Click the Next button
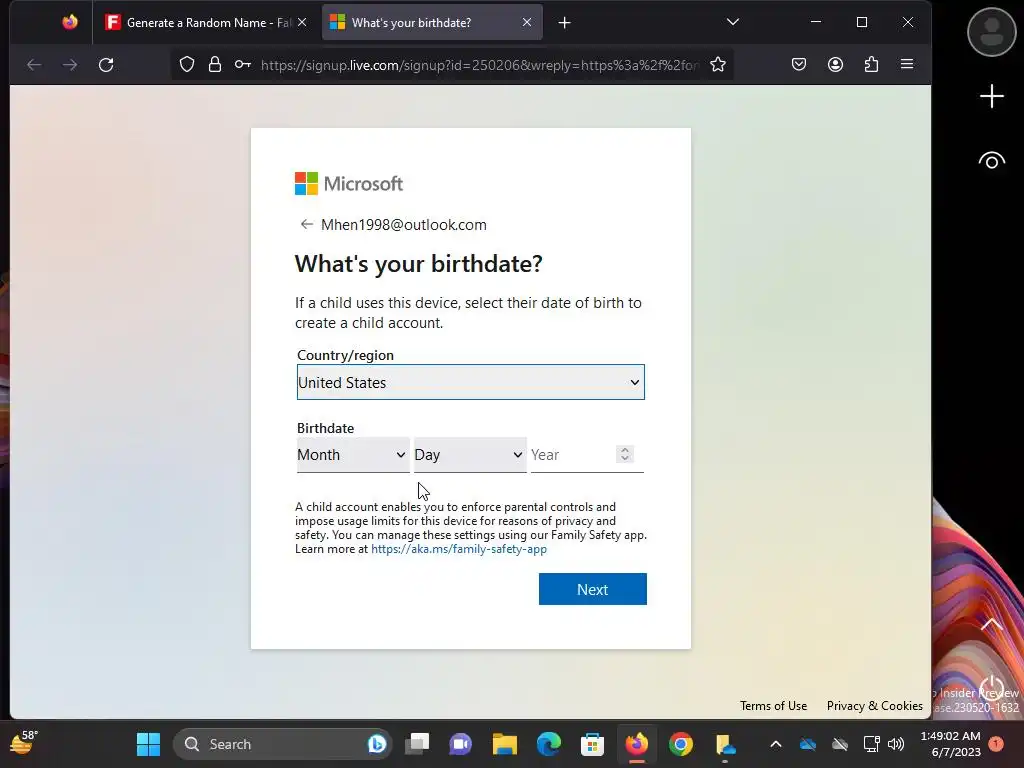 coord(592,589)
